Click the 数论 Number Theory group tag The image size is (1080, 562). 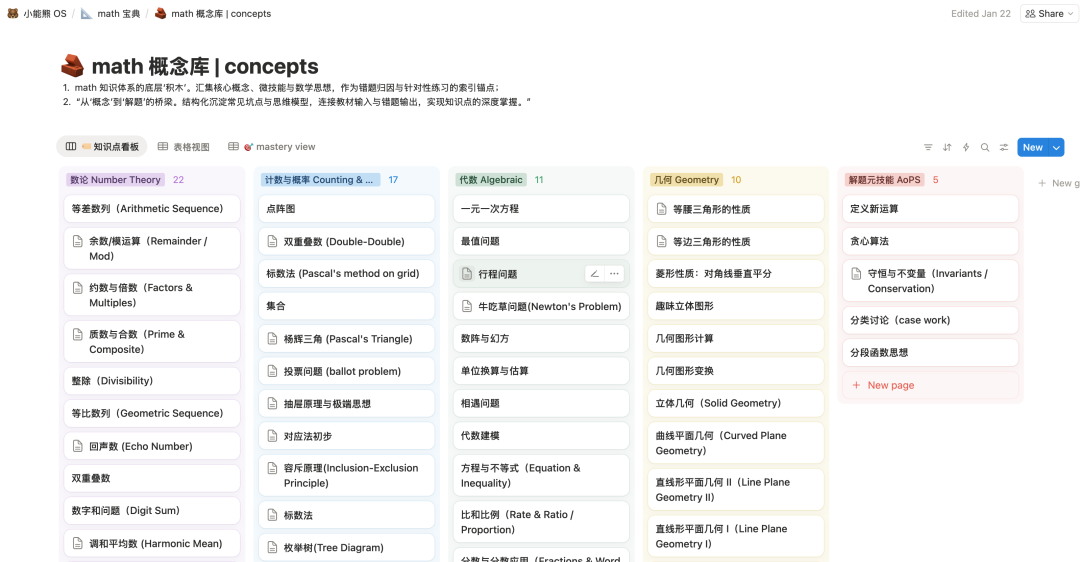(x=115, y=180)
